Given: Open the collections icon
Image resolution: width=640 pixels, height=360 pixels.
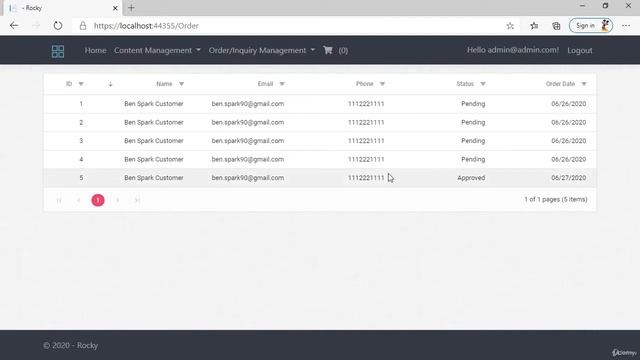Looking at the screenshot, I should [556, 26].
